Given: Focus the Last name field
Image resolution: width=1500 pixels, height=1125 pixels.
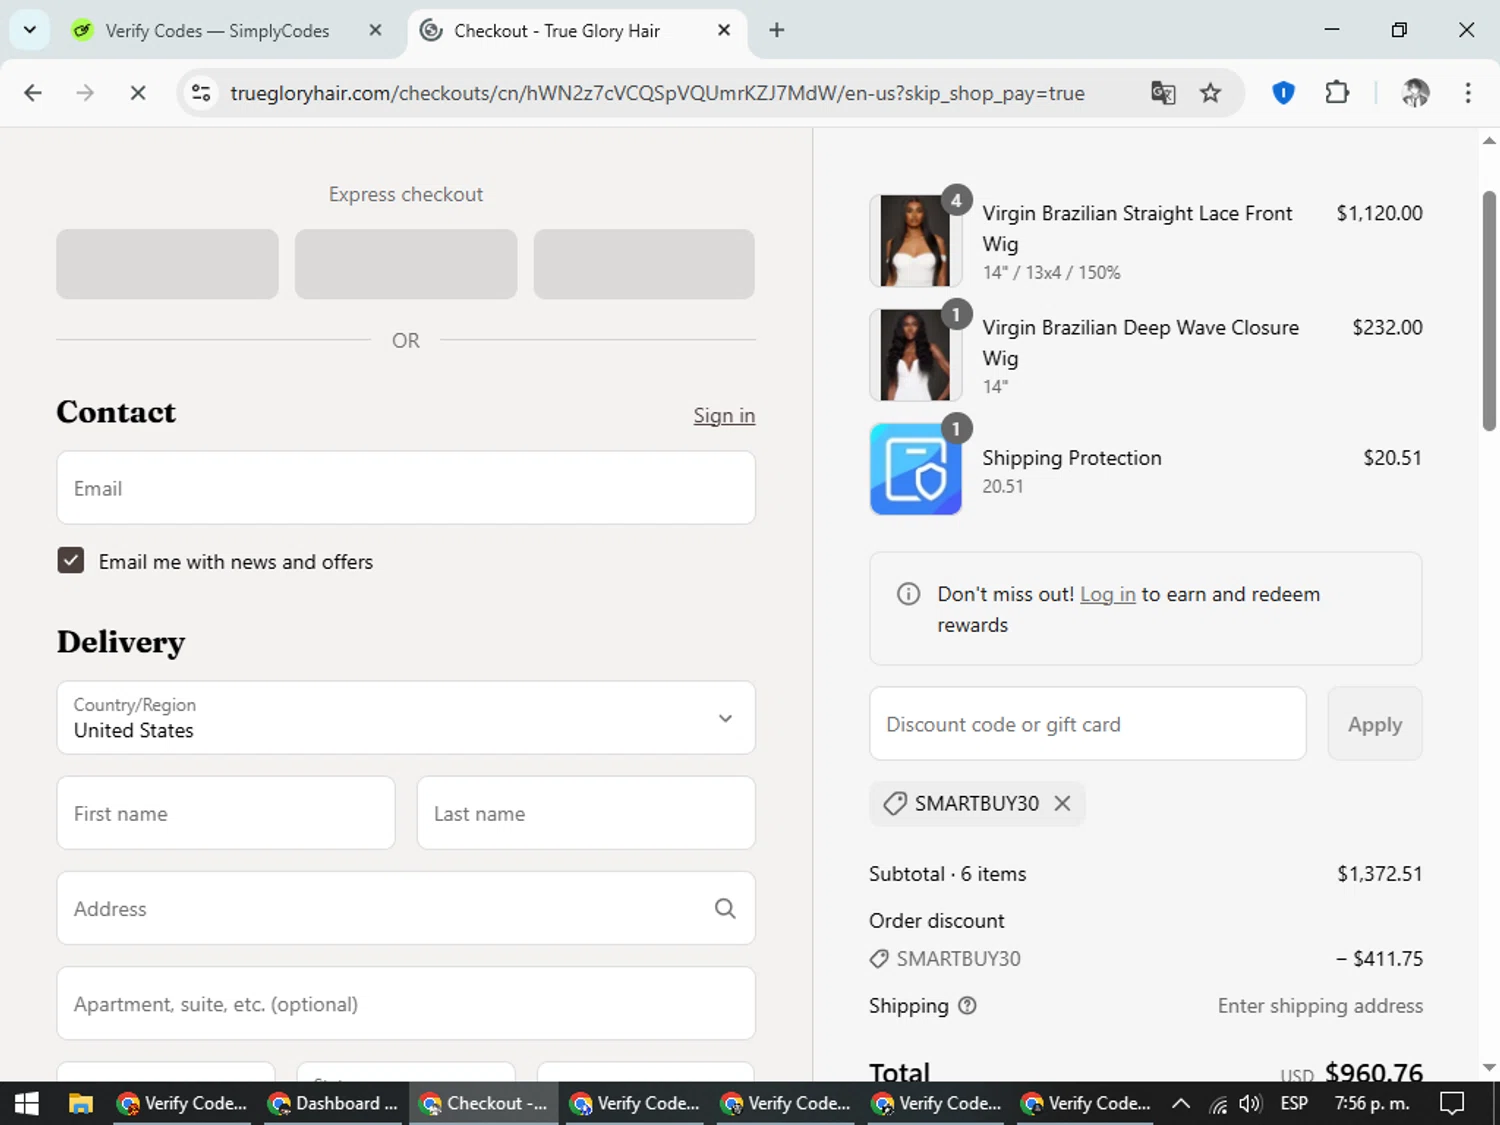Looking at the screenshot, I should coord(586,813).
